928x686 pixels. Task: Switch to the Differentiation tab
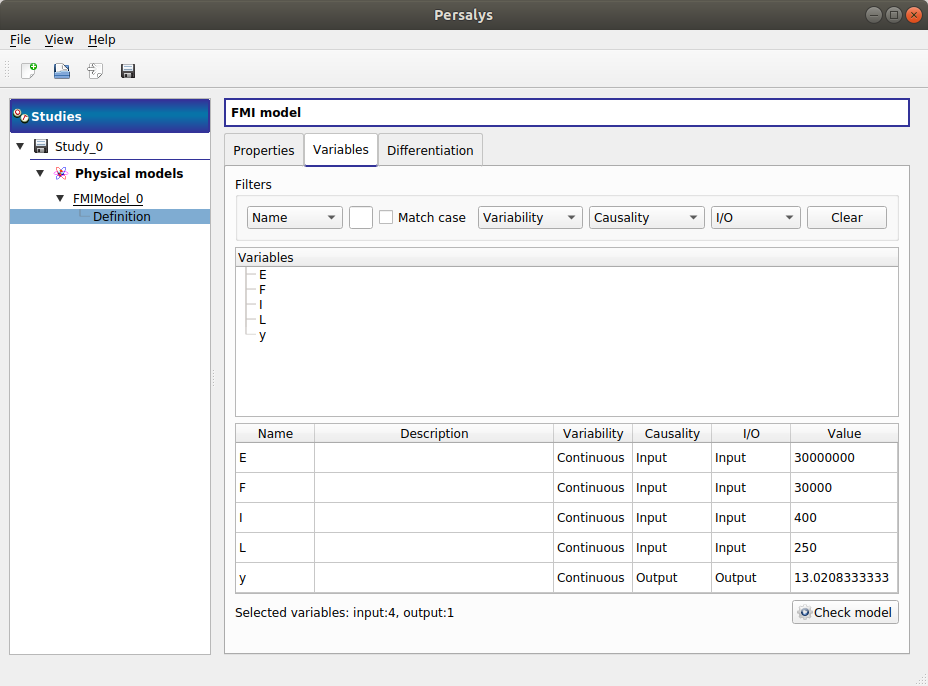[430, 150]
